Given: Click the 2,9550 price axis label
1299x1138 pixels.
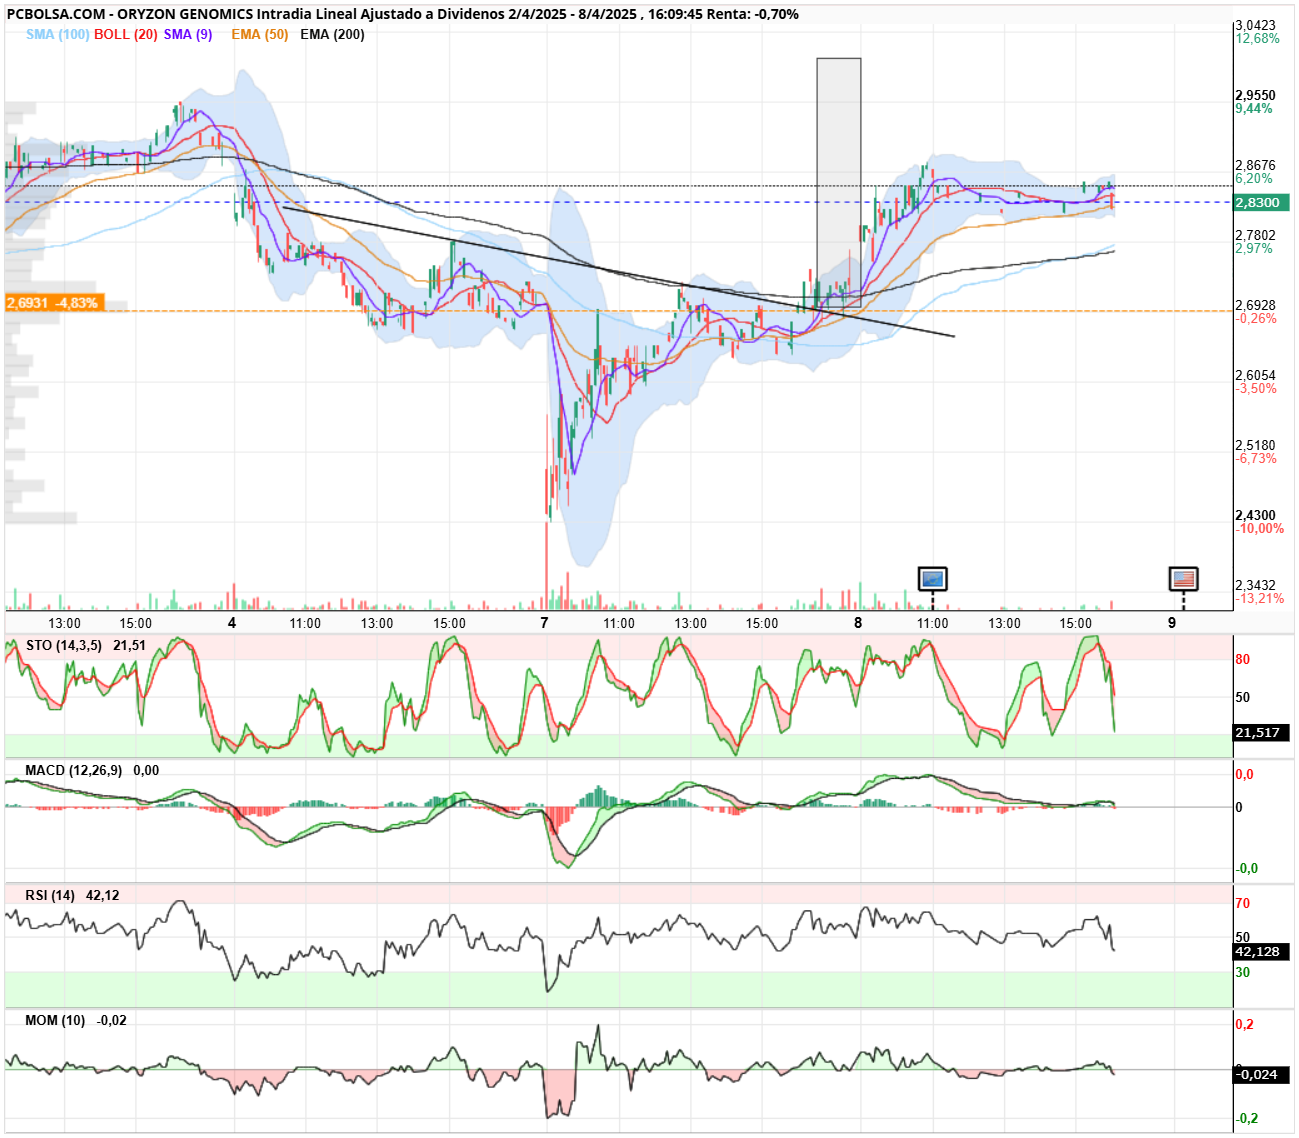Looking at the screenshot, I should 1255,95.
